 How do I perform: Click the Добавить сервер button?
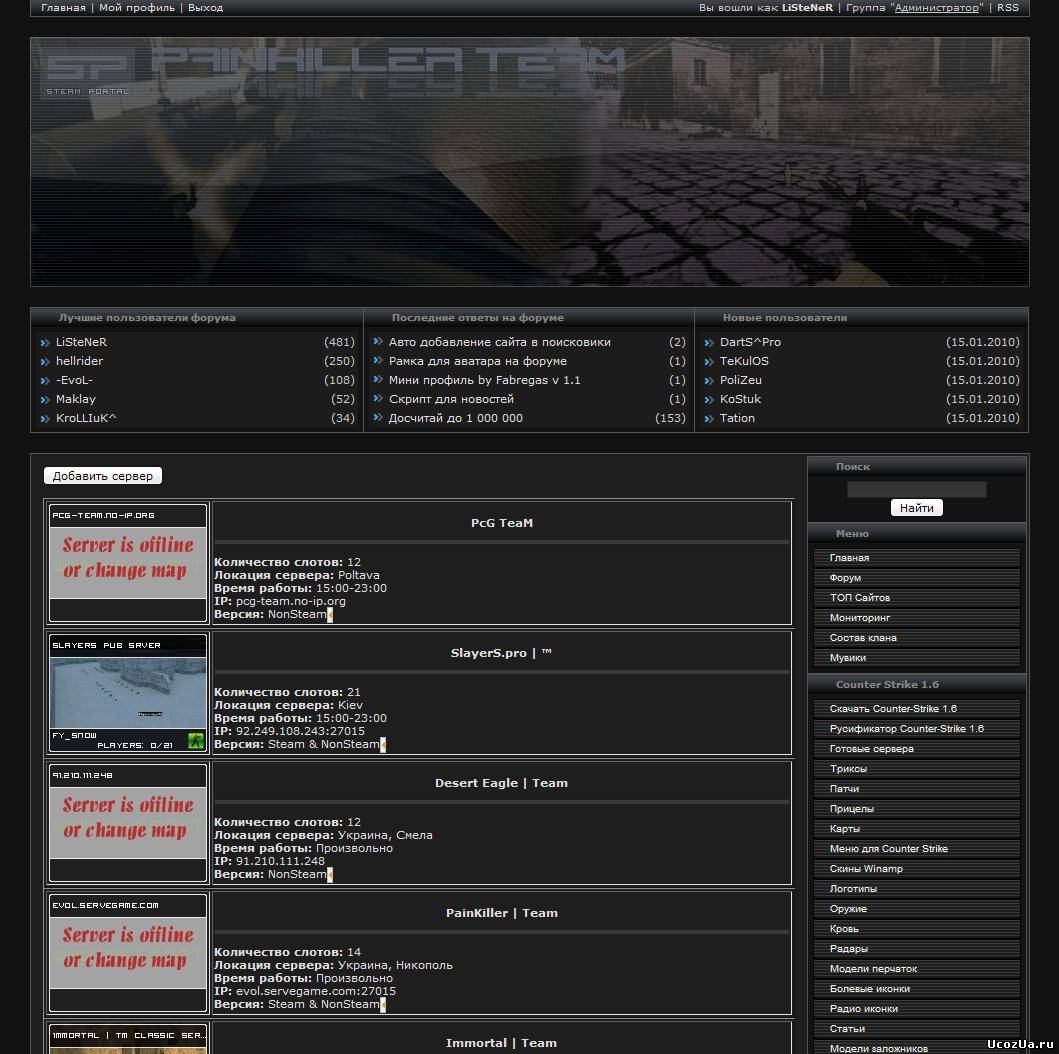pos(103,476)
